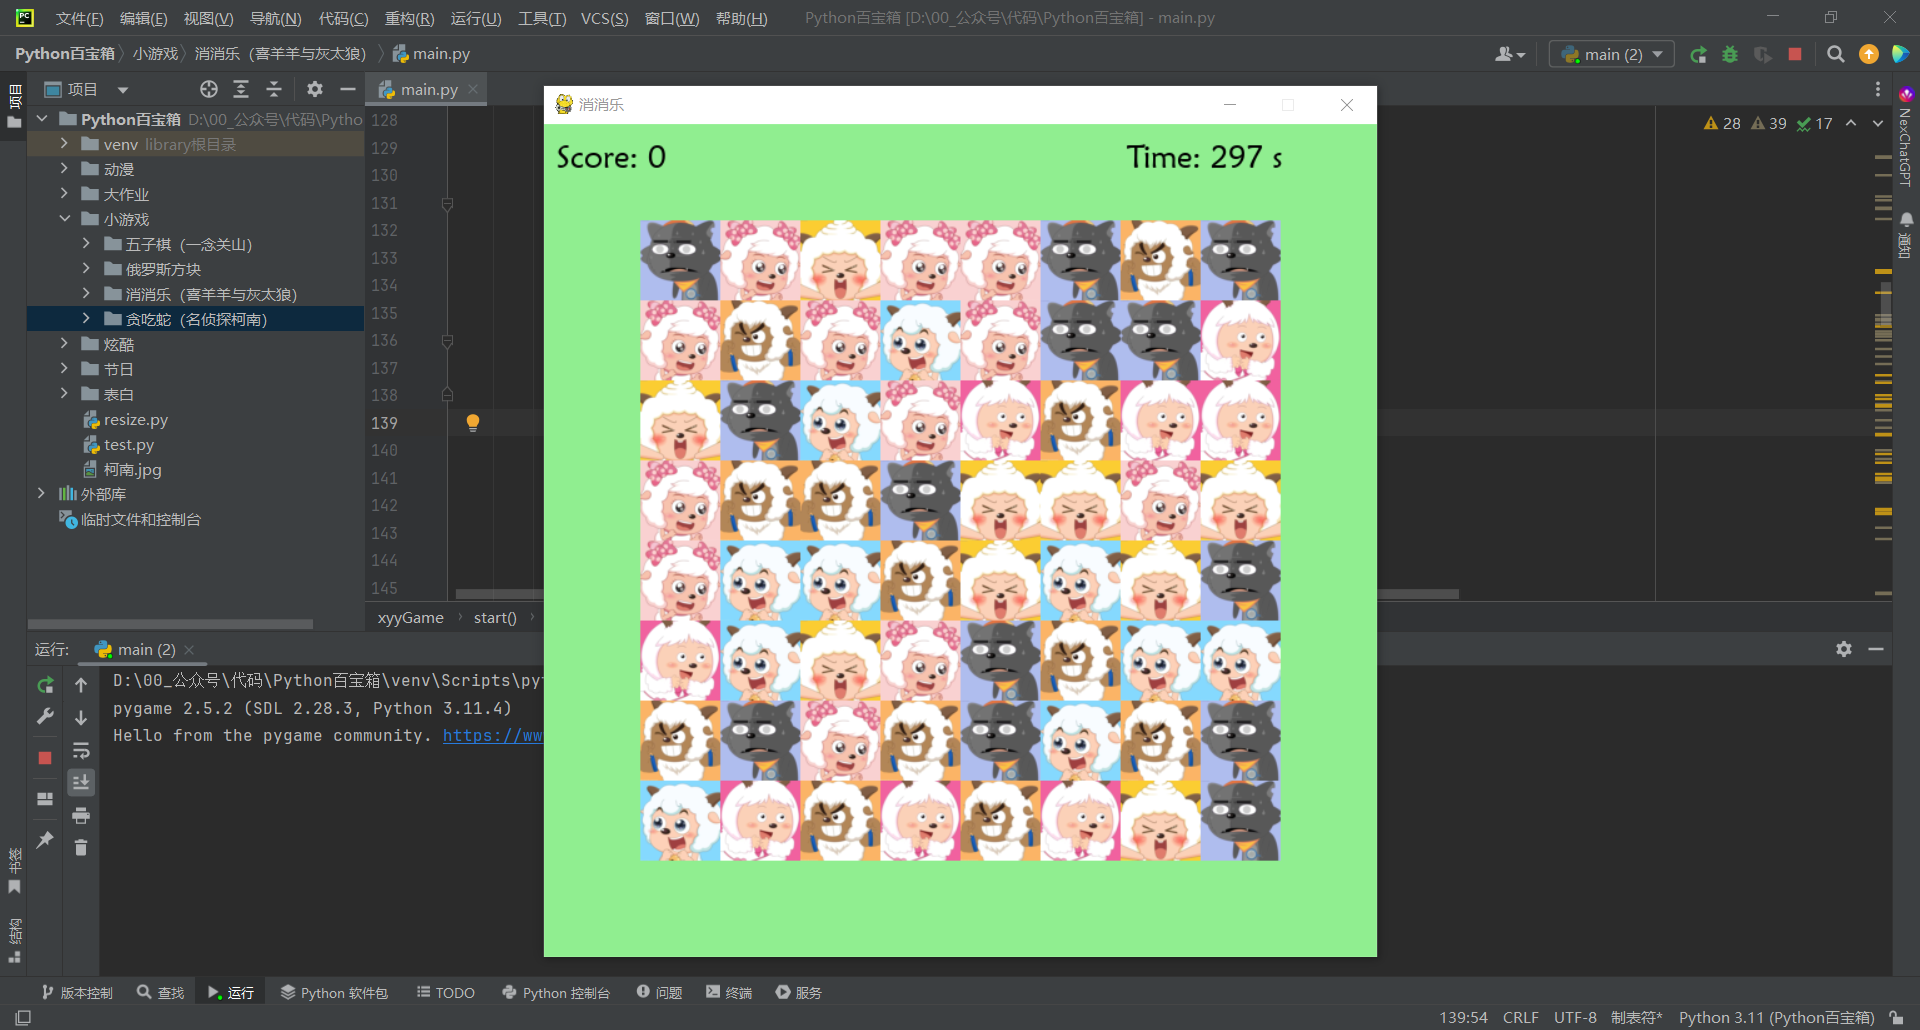Toggle soft-wrap in Run console
Screen dimensions: 1920x1030
[x=81, y=751]
